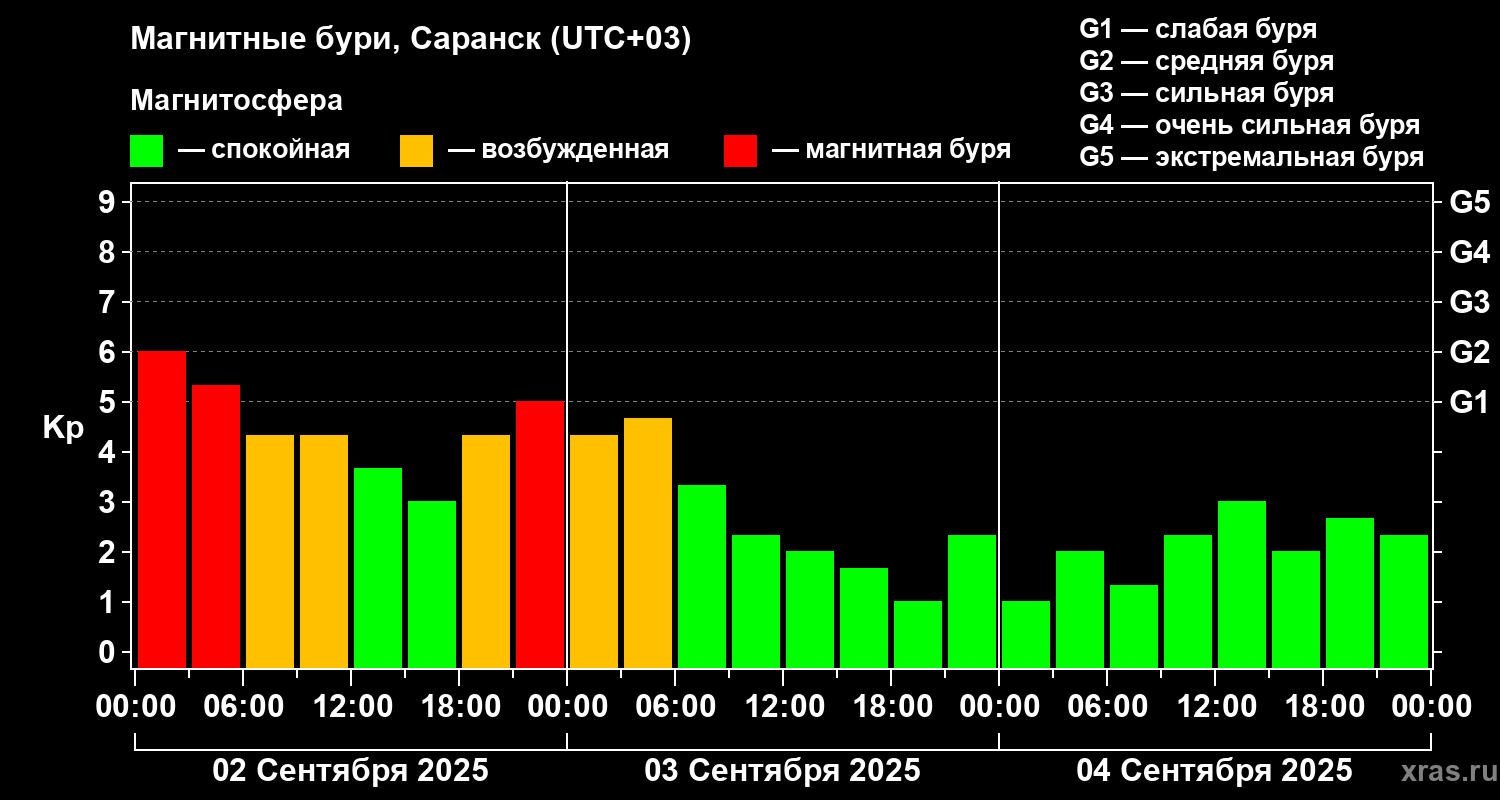Click the 'G1 — слабая буря' legend line
The image size is (1500, 800).
click(1198, 28)
